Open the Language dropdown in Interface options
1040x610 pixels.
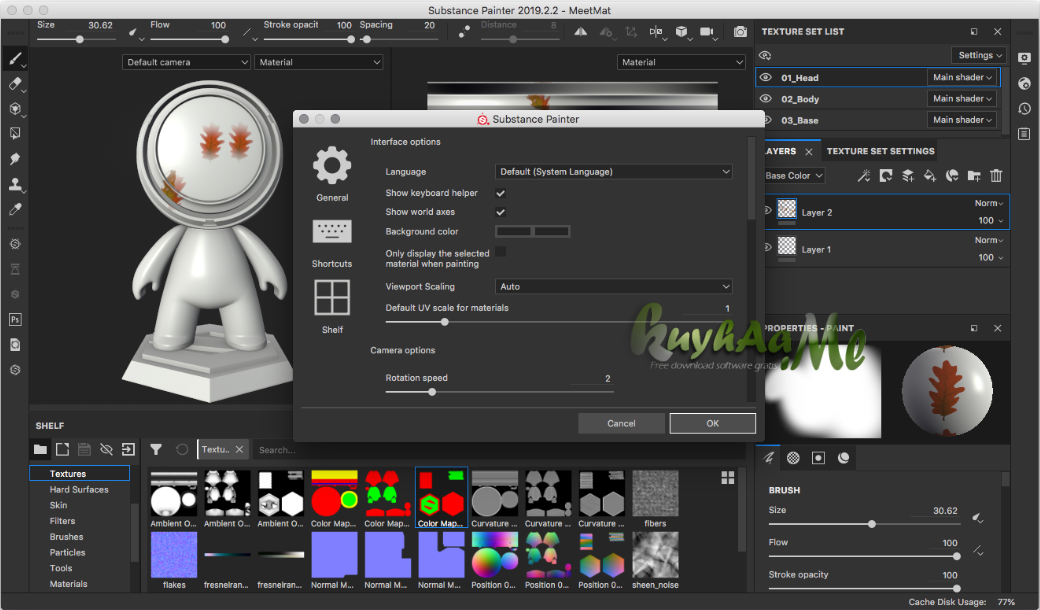(x=613, y=171)
